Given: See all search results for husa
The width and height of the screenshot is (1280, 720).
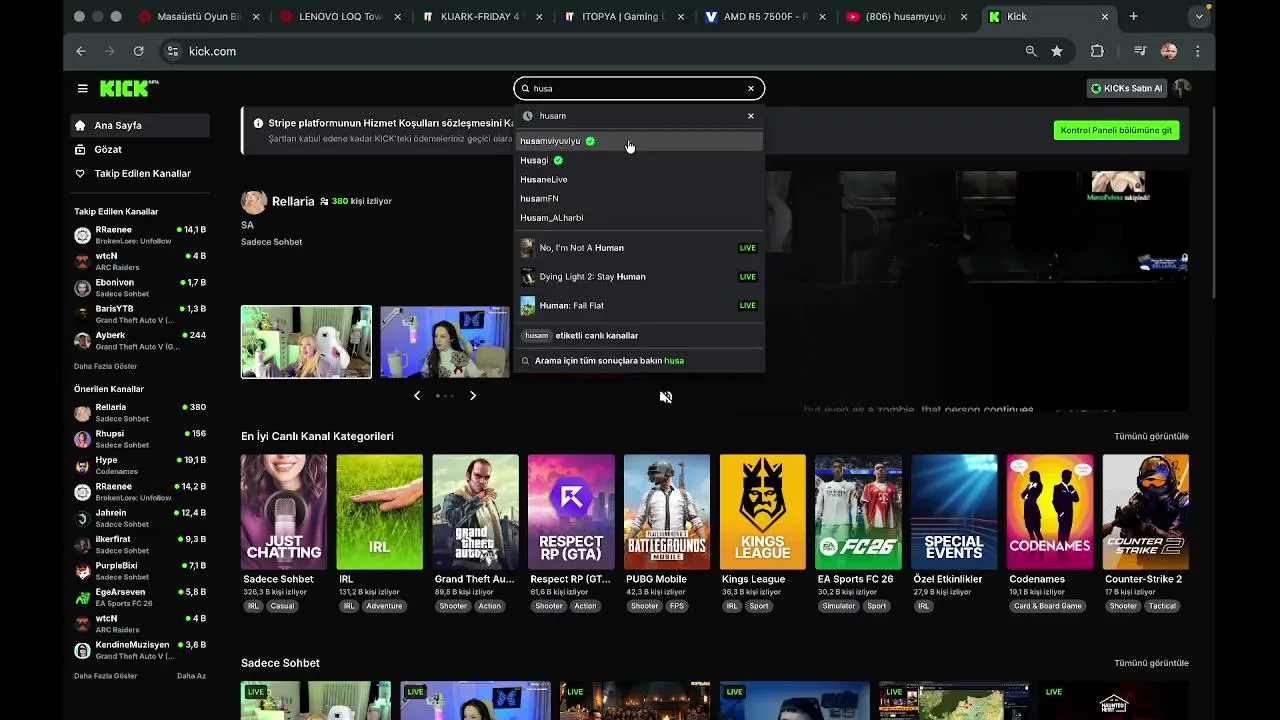Looking at the screenshot, I should (639, 360).
